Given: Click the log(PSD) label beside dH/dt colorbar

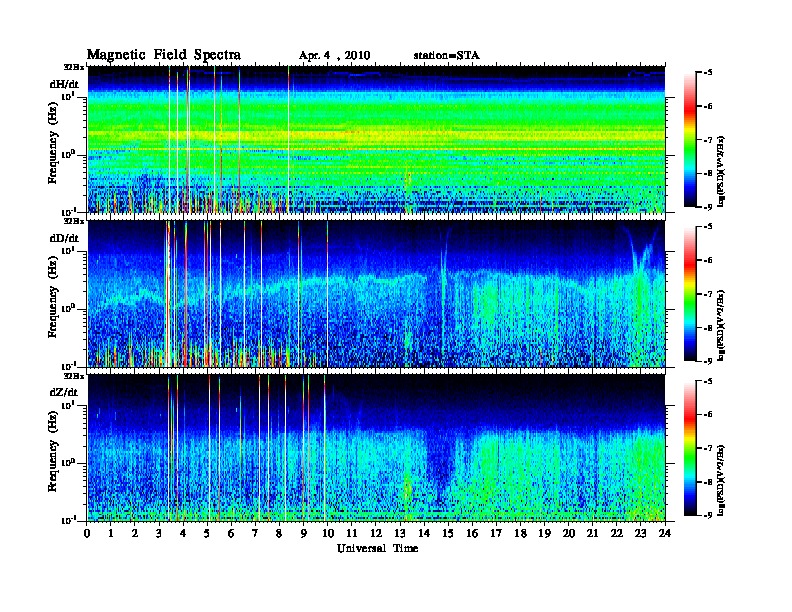Looking at the screenshot, I should 722,172.
